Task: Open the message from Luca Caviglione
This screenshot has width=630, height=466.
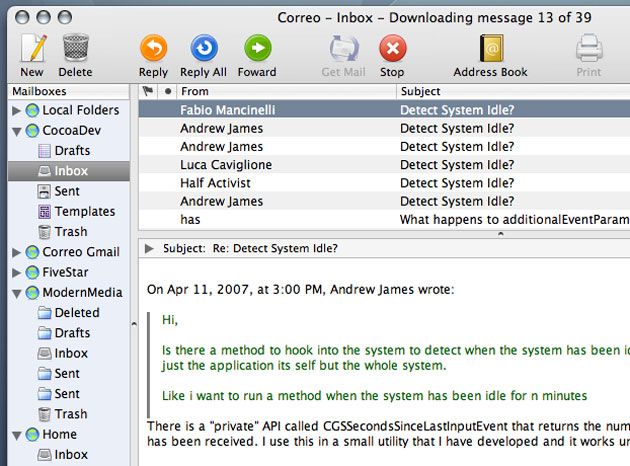Action: 385,165
